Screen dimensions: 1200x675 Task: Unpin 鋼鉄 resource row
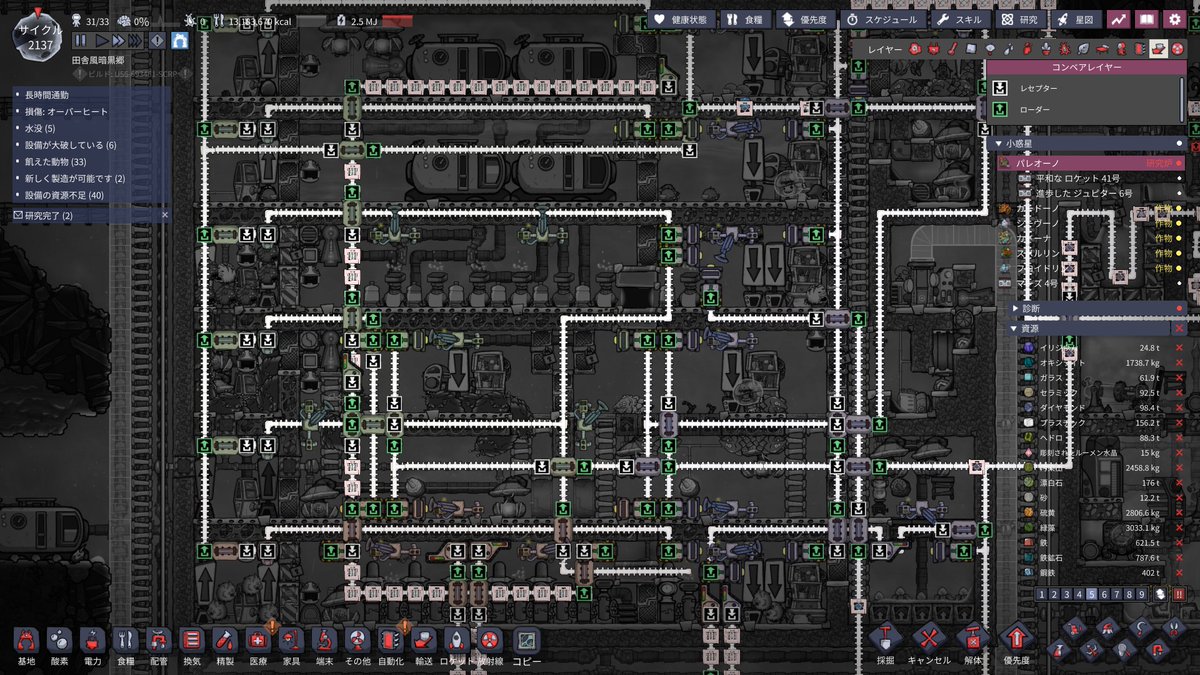click(x=1179, y=572)
